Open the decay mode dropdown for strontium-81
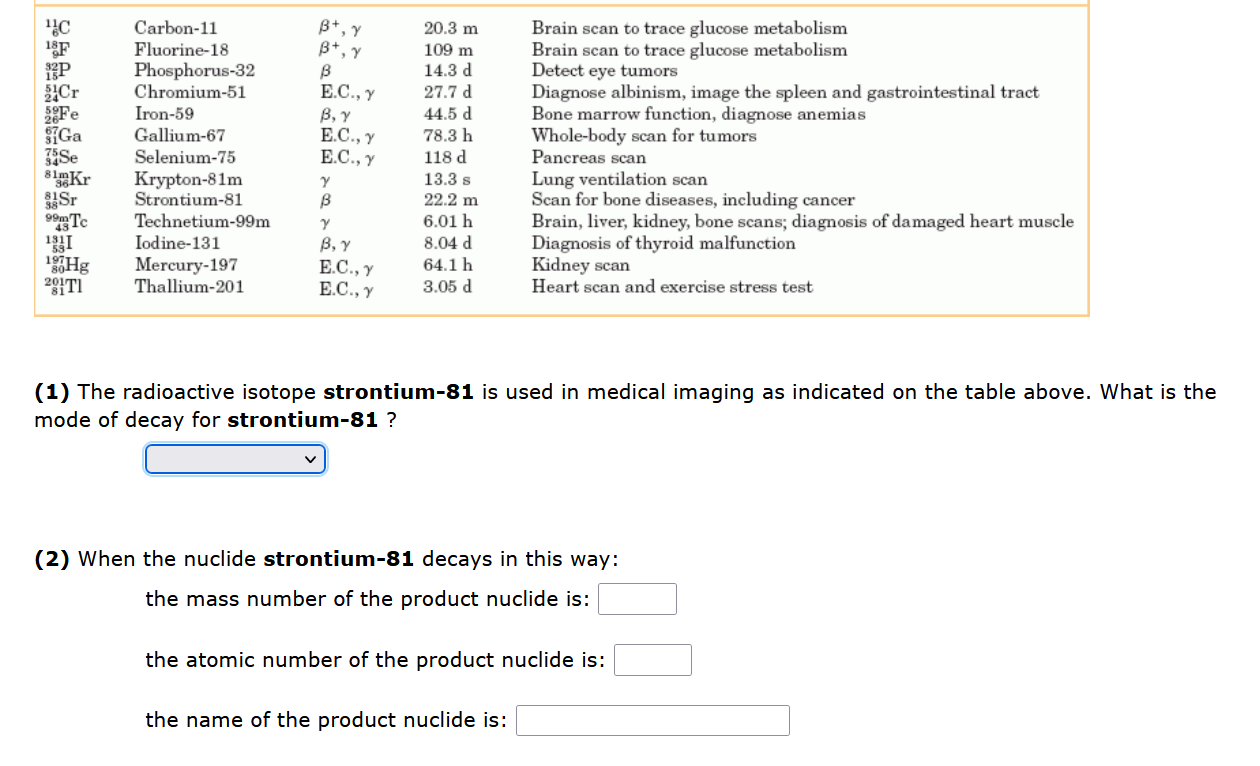The width and height of the screenshot is (1260, 766). tap(235, 459)
